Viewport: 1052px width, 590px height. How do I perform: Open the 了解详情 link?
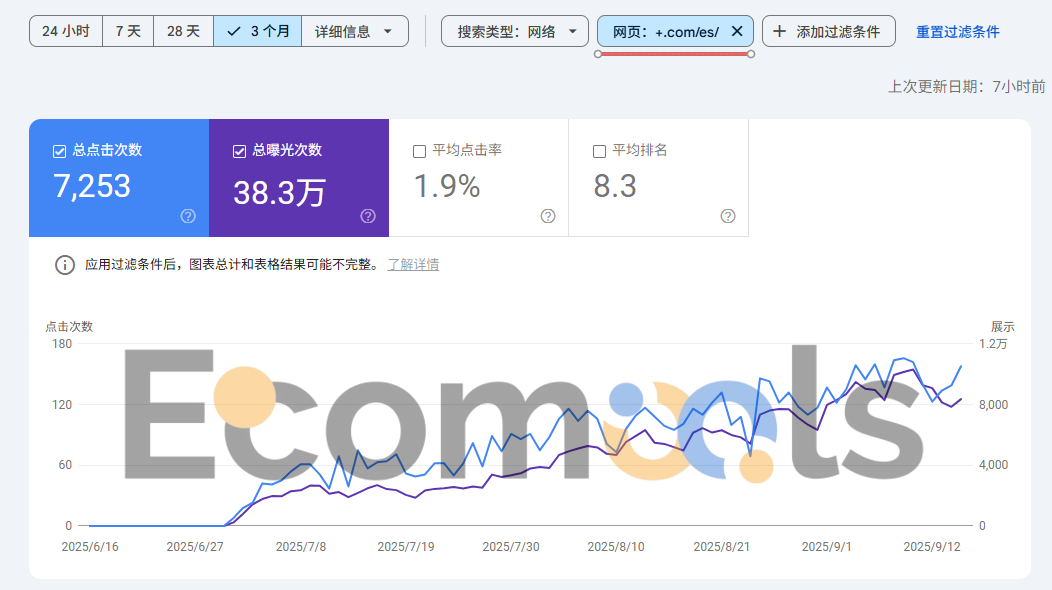point(413,265)
